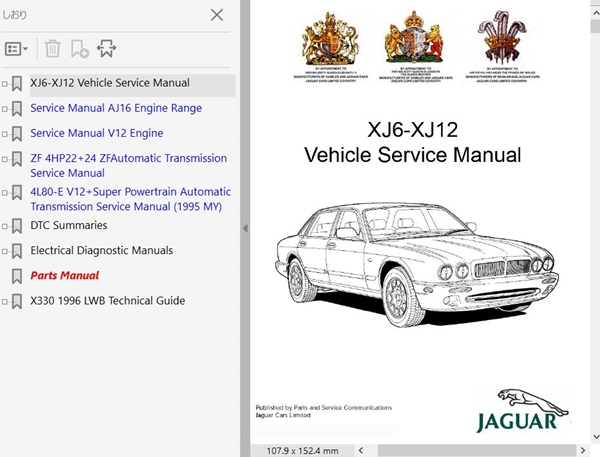Open the bookmark options list menu
The image size is (600, 457).
click(16, 49)
